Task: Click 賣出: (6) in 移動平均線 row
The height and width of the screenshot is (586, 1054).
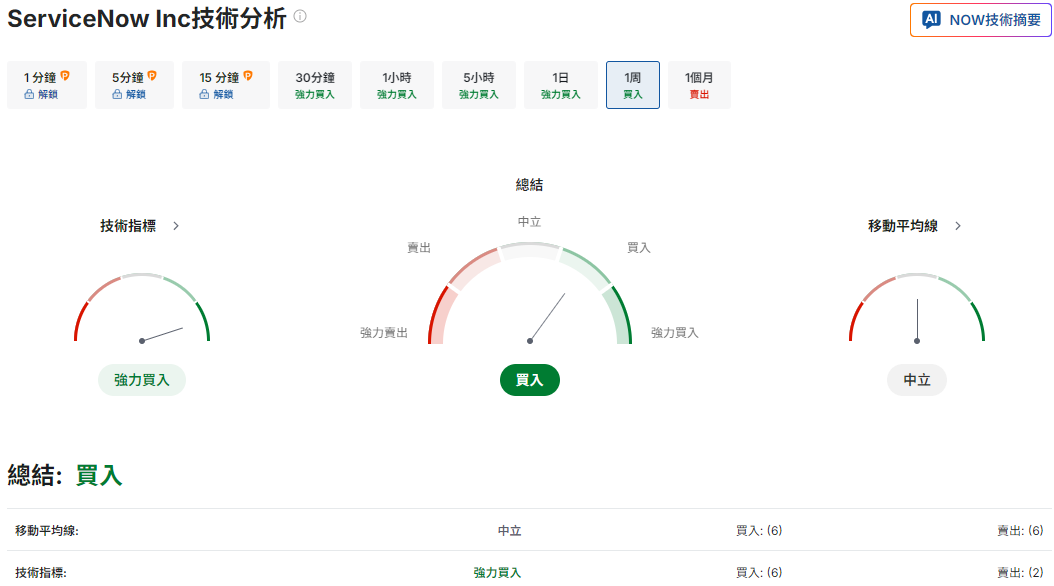Action: click(1020, 531)
